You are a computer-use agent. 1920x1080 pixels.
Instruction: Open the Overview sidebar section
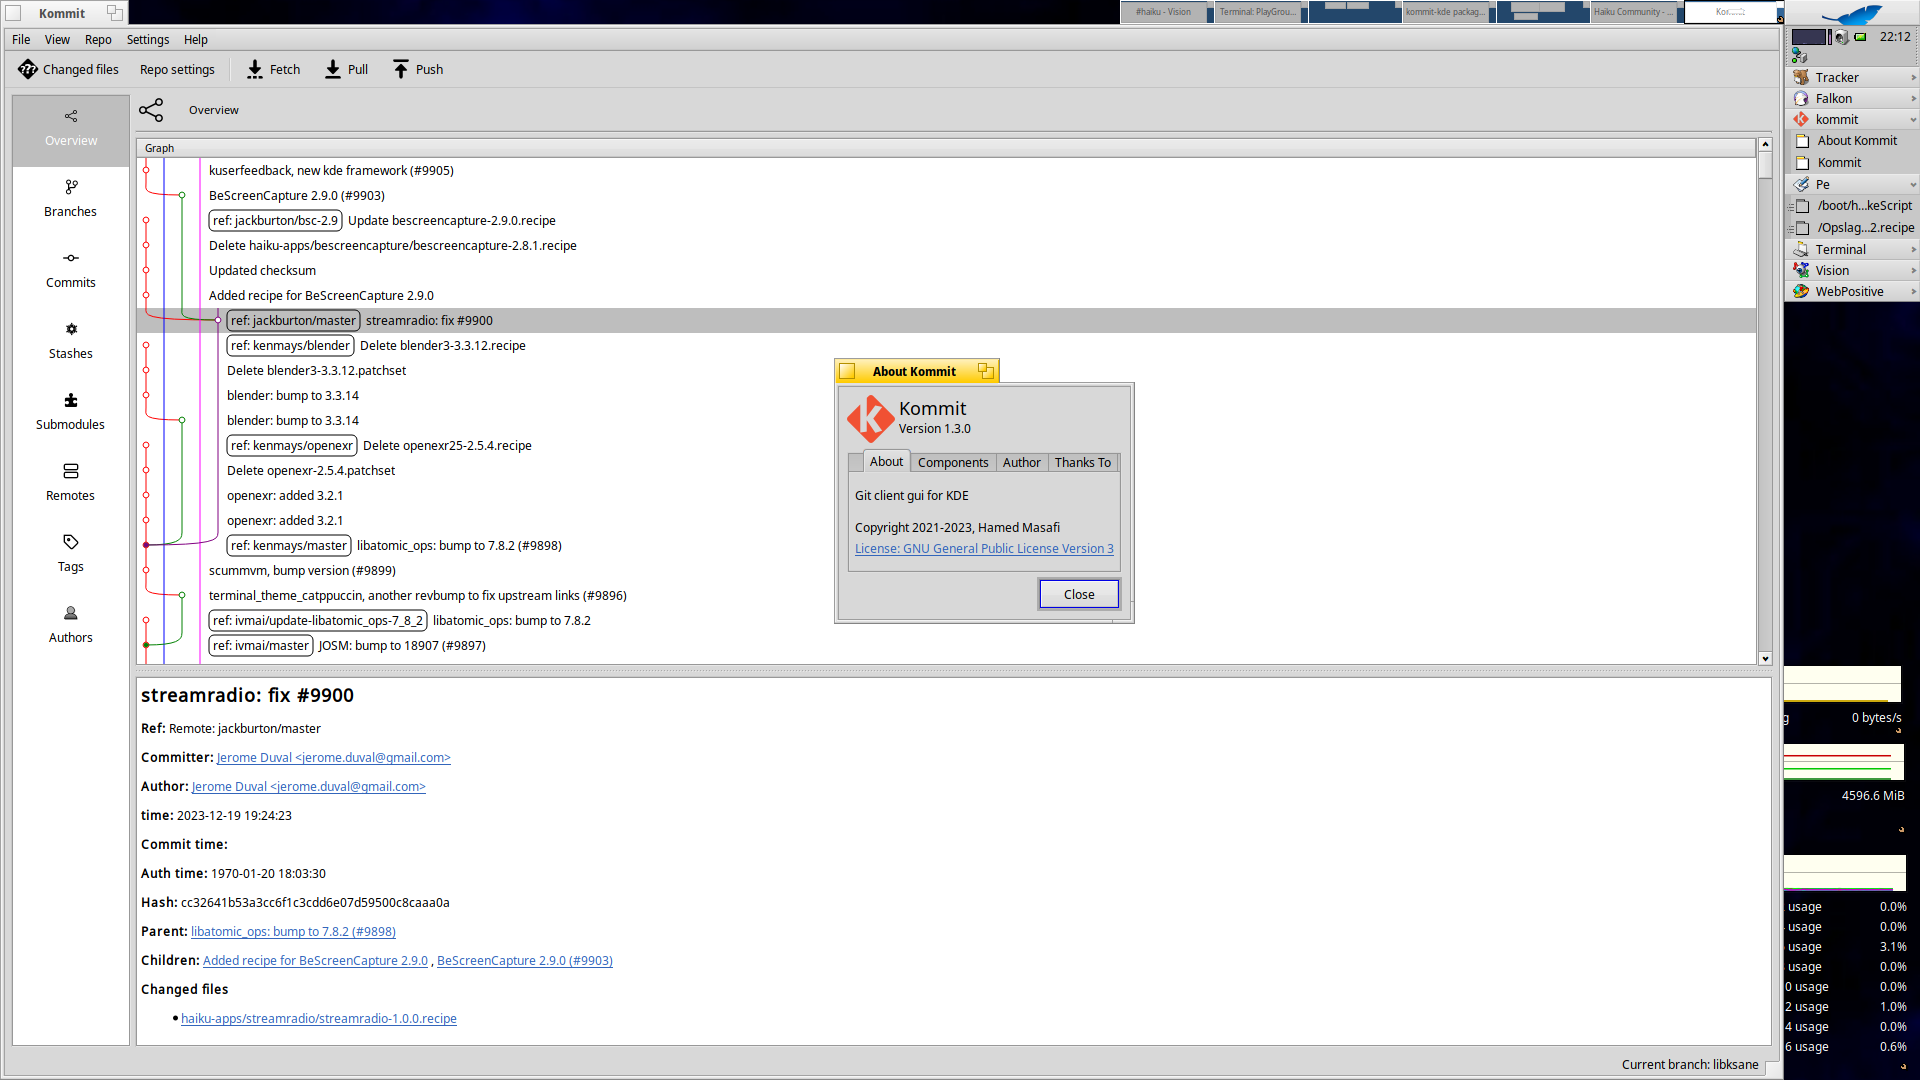coord(71,129)
